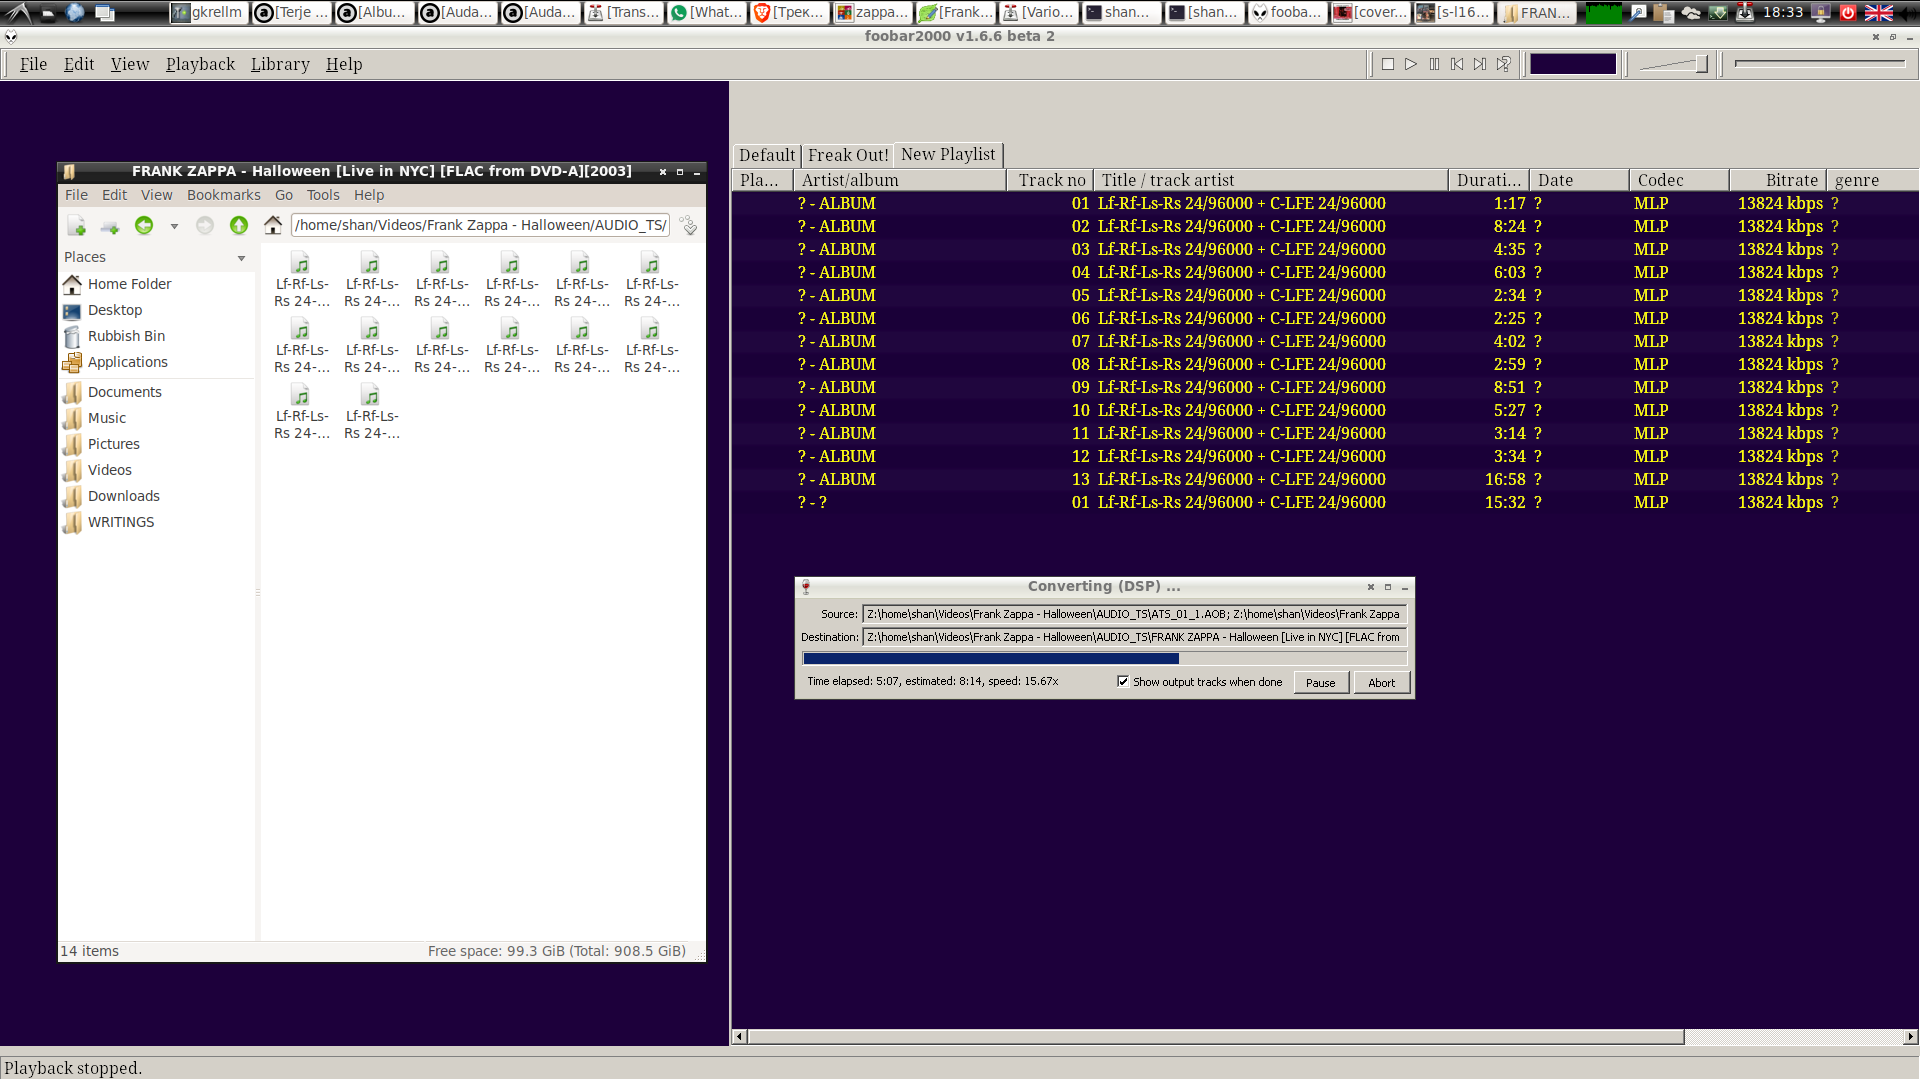
Task: Open foobar2000 Library menu
Action: (x=280, y=64)
